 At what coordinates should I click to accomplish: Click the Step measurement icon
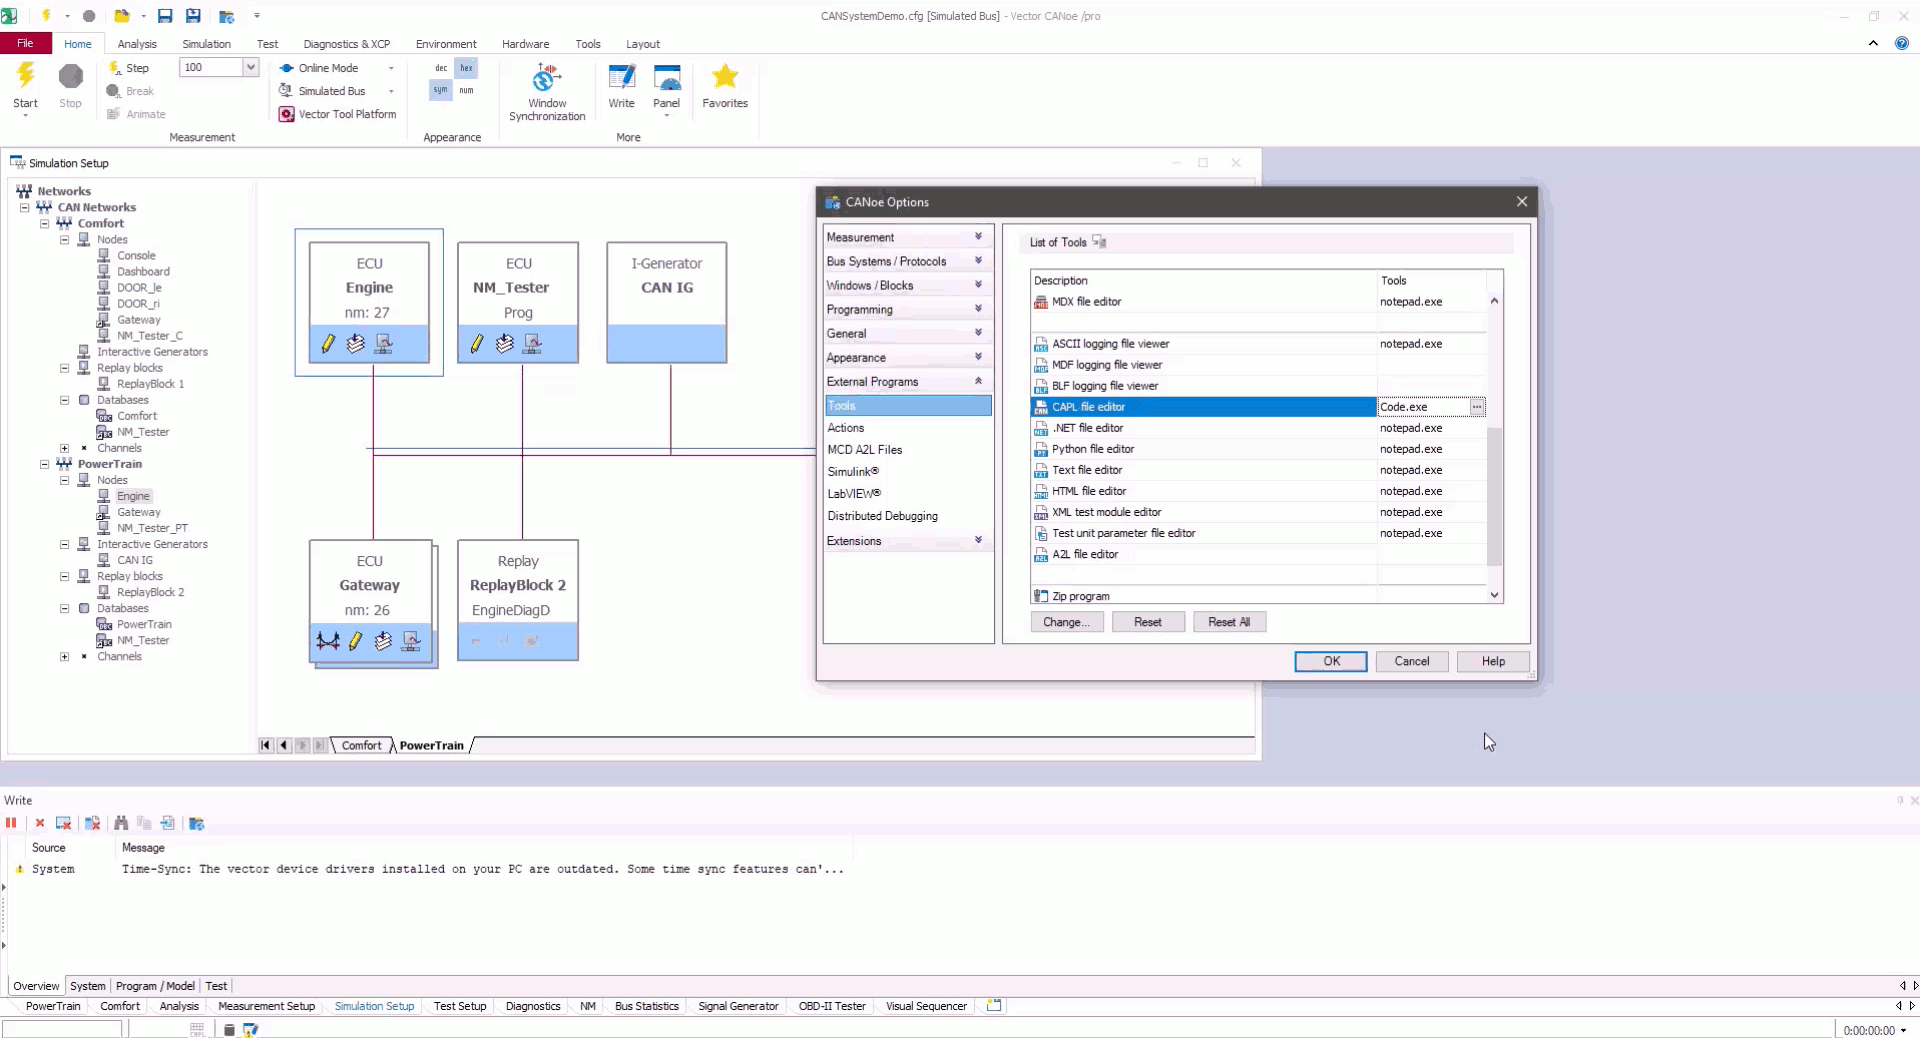click(x=114, y=68)
